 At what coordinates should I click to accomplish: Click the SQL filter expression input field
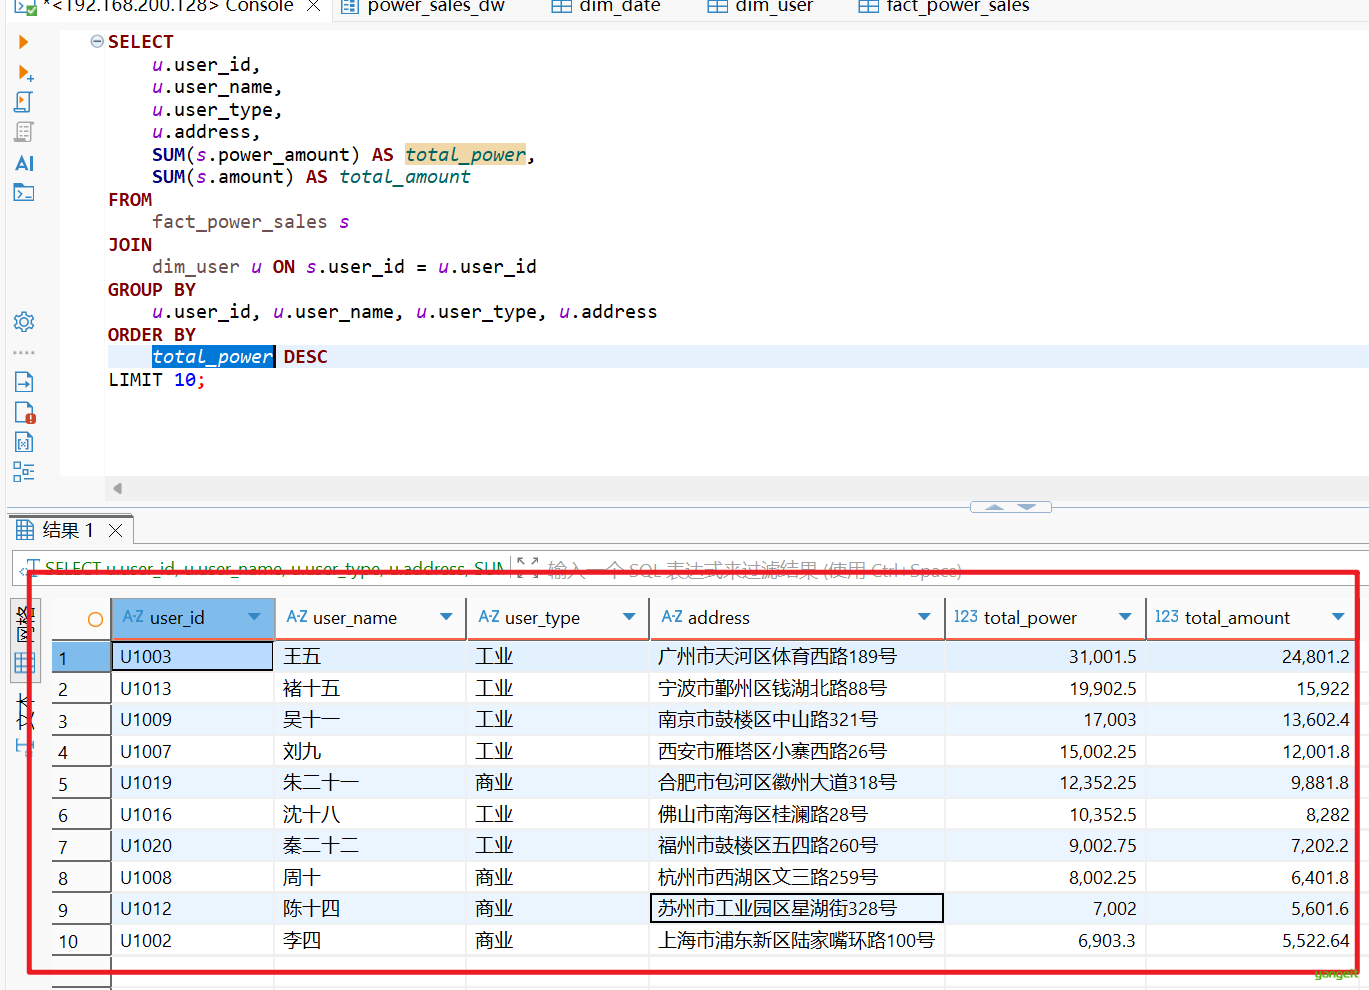(x=750, y=569)
